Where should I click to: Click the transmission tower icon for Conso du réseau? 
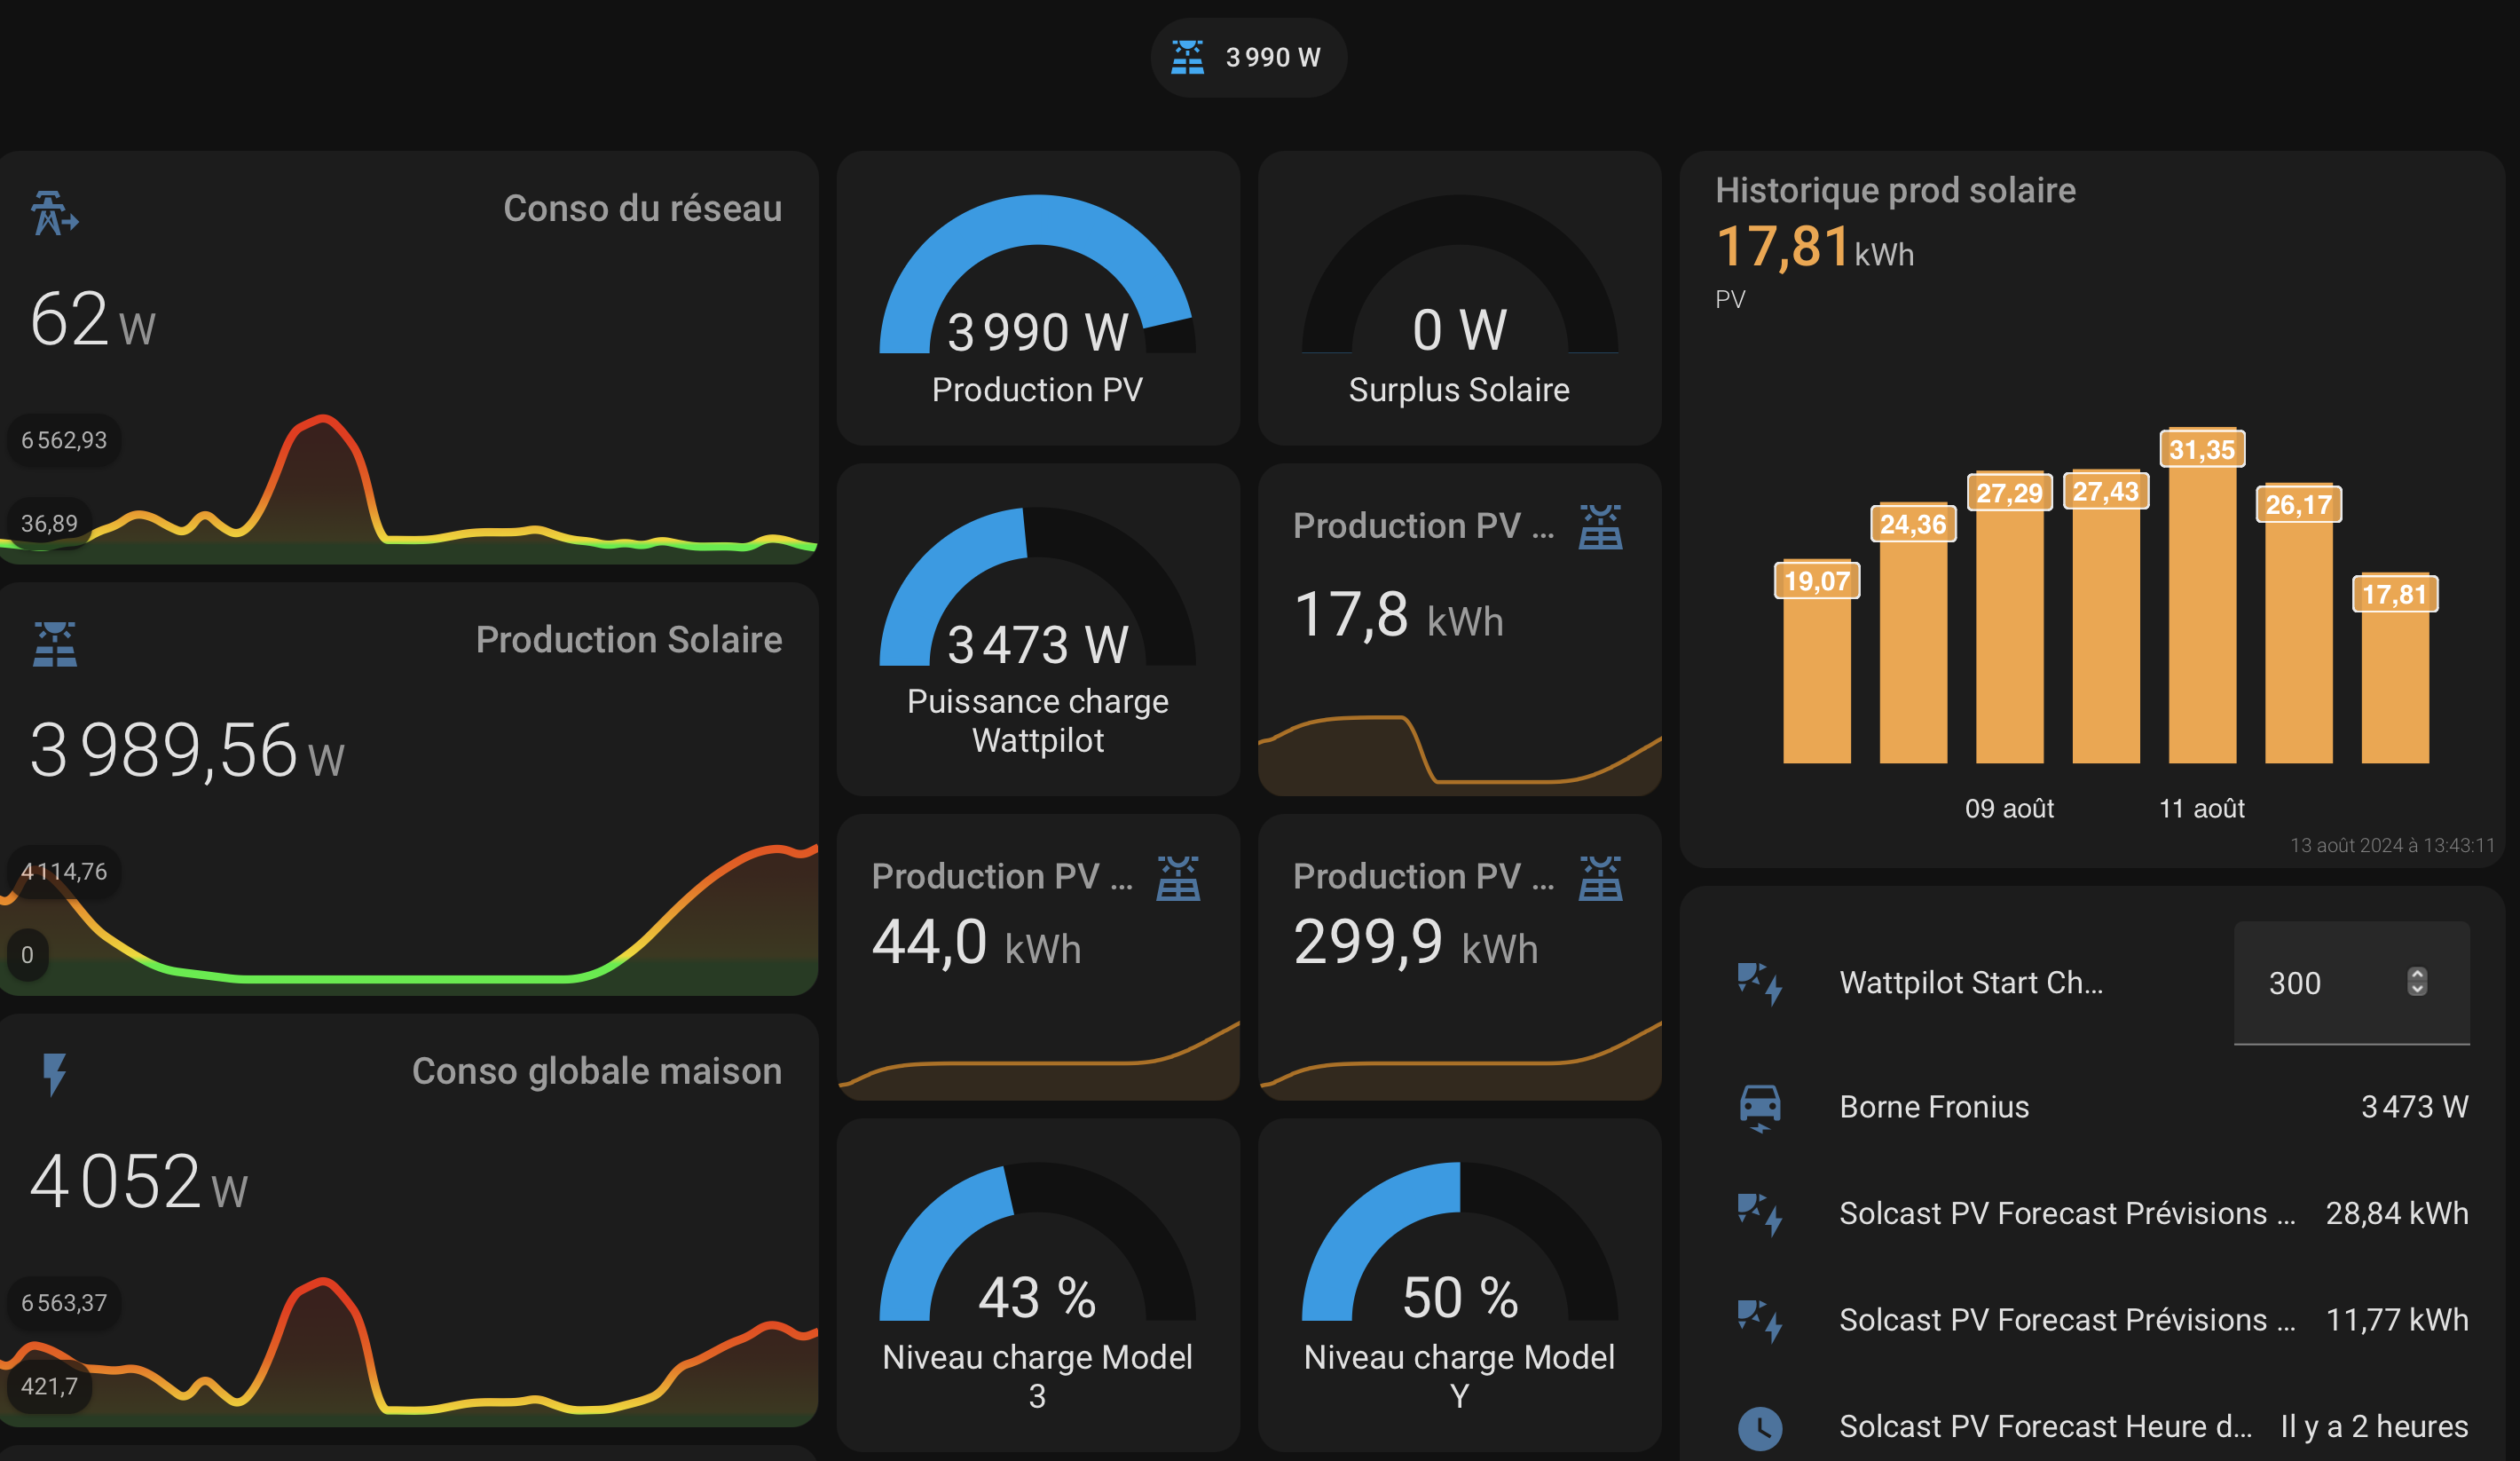point(53,213)
